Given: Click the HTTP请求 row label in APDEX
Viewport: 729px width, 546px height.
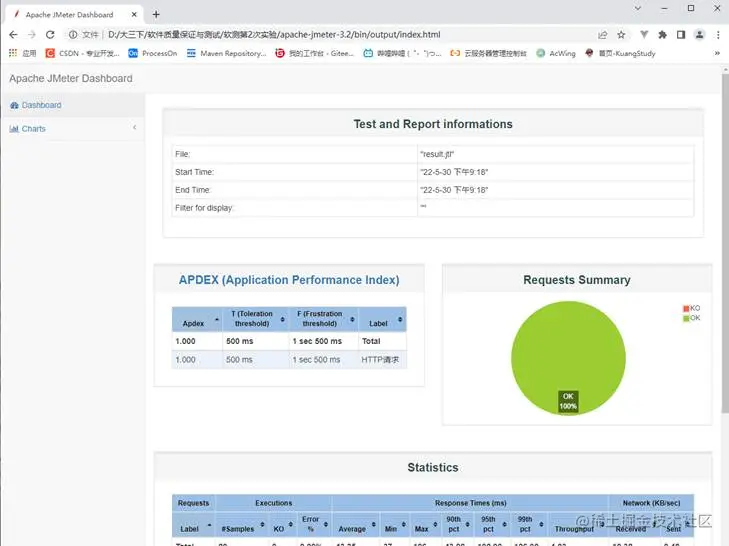Looking at the screenshot, I should [380, 360].
